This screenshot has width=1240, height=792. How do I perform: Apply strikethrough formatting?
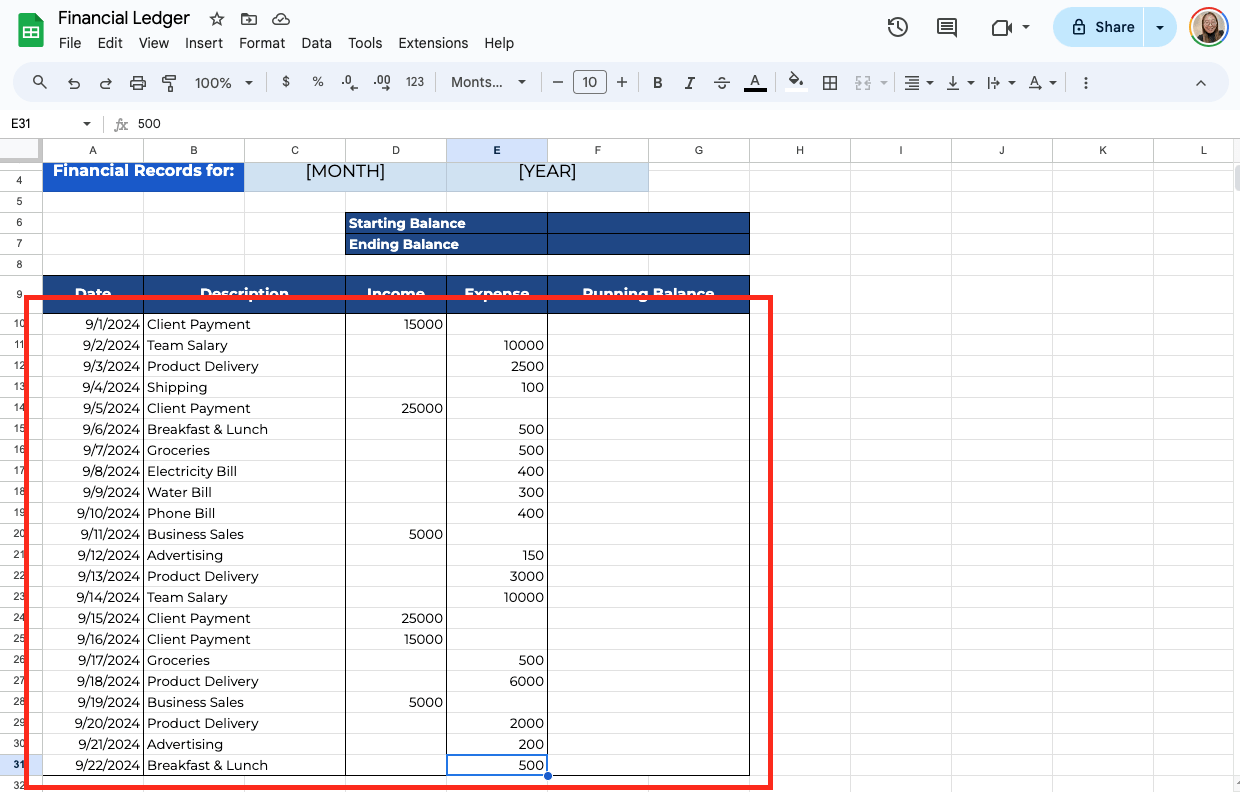(x=722, y=82)
